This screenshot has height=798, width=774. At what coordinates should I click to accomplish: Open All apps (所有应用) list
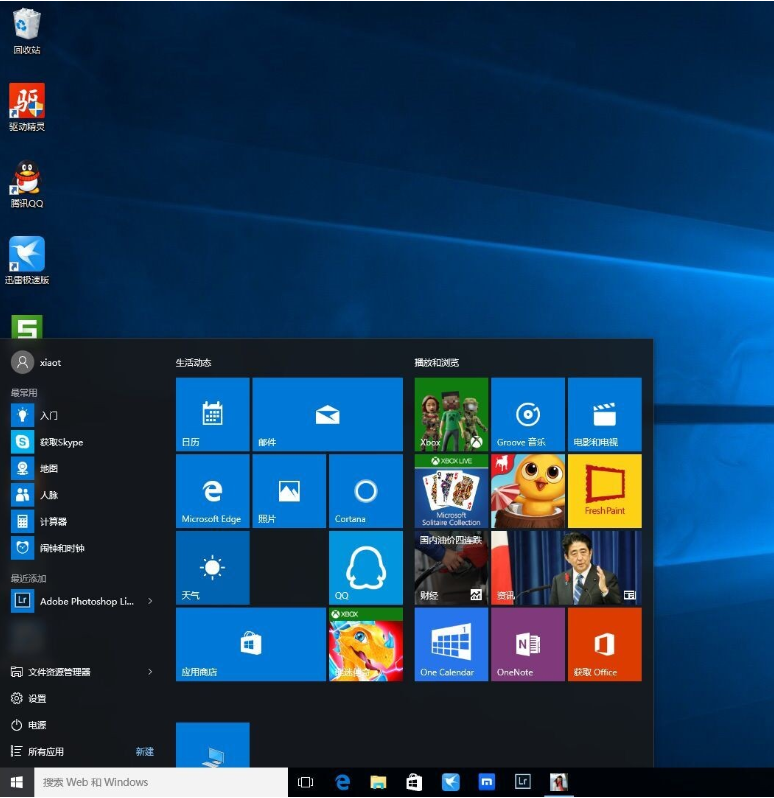[x=46, y=751]
